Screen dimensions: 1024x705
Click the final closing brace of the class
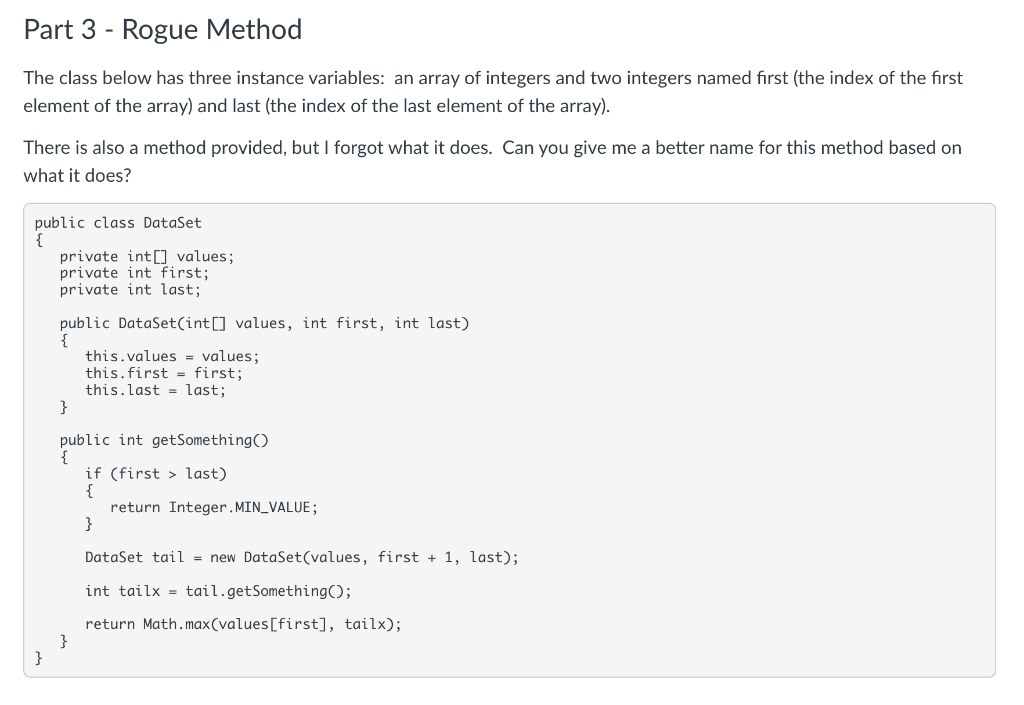(39, 657)
